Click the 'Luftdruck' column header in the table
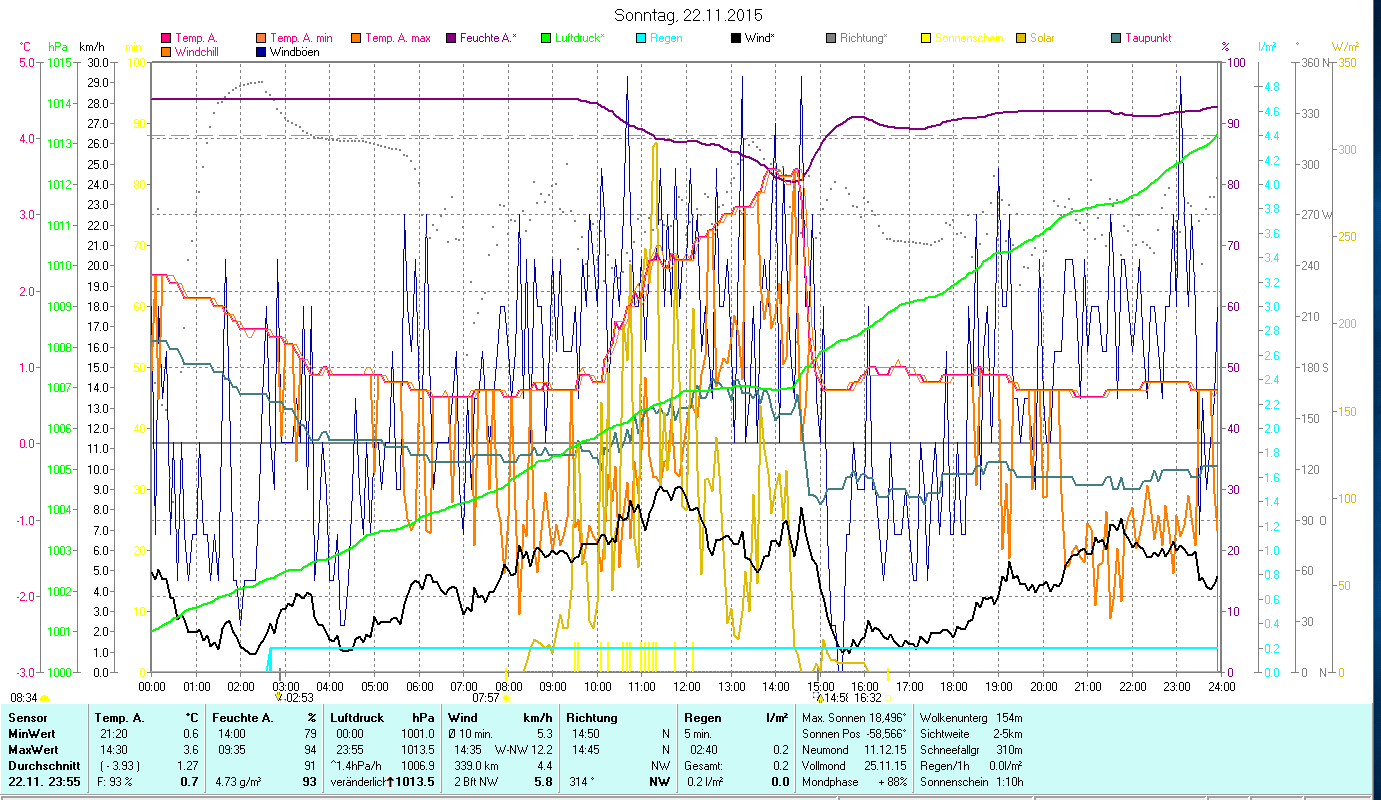The width and height of the screenshot is (1381, 800). [357, 718]
